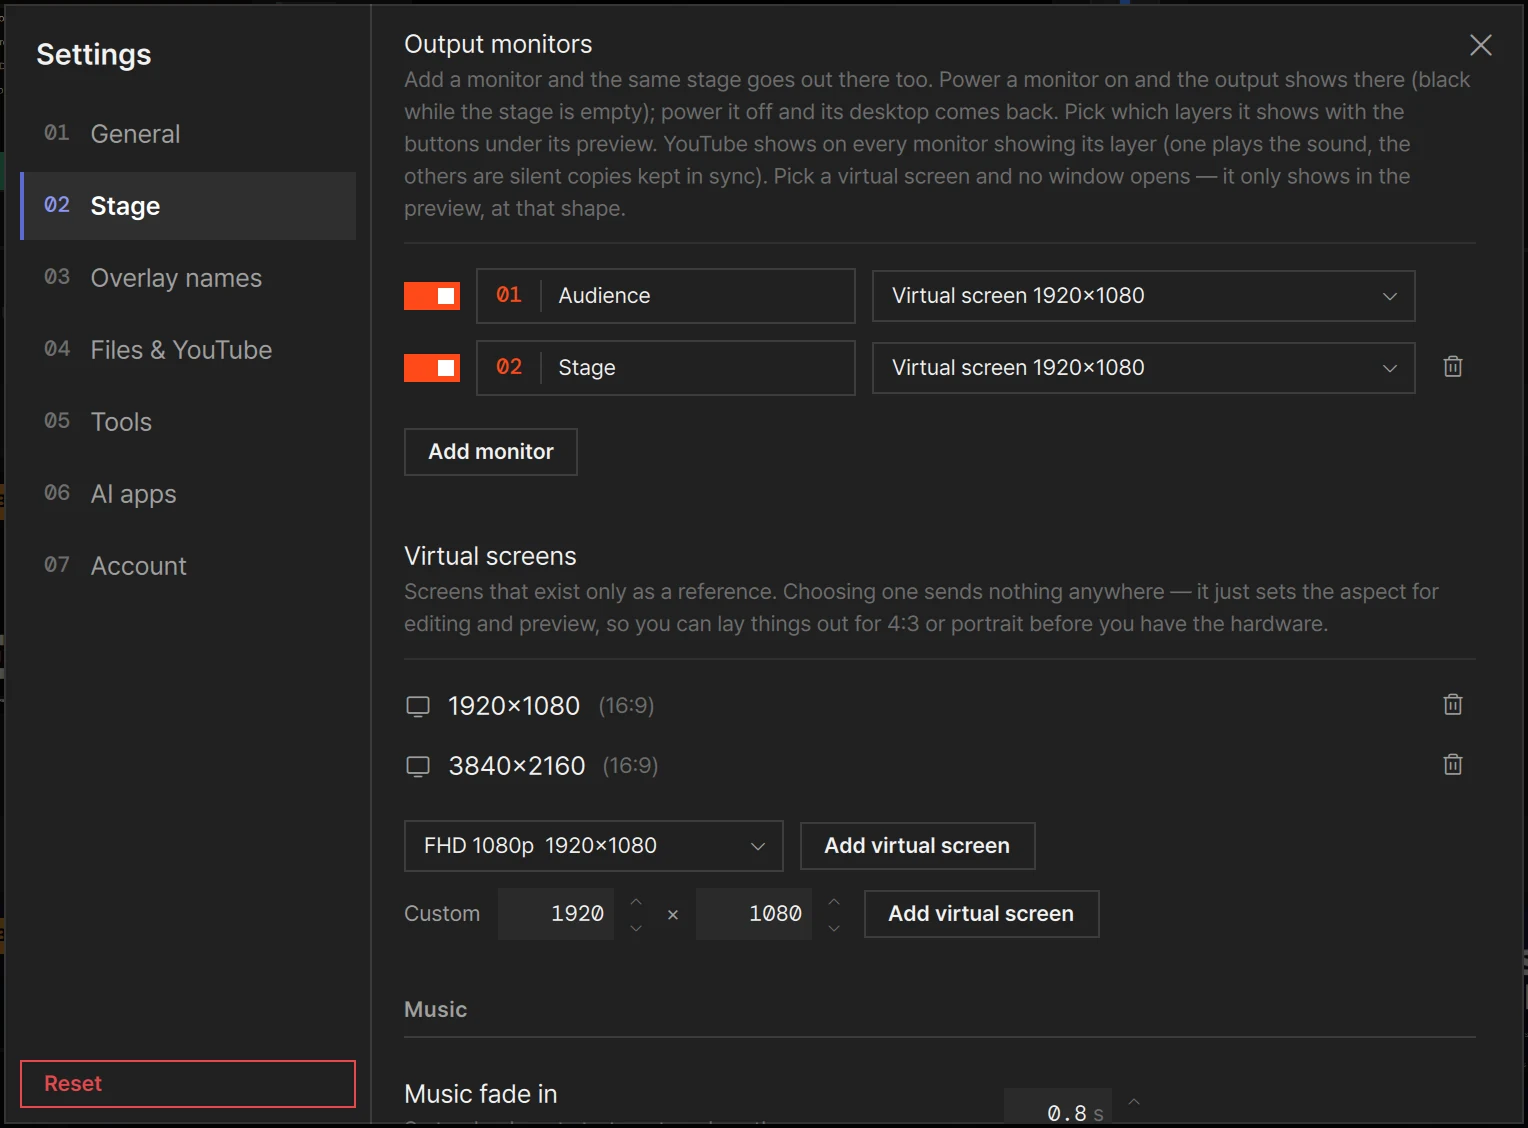Click the Music fade in value field
Viewport: 1528px width, 1128px height.
[x=1058, y=1107]
